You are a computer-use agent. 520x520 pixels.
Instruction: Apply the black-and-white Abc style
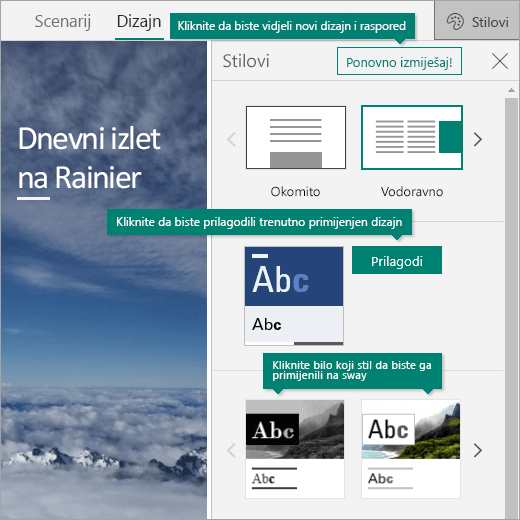tap(295, 449)
